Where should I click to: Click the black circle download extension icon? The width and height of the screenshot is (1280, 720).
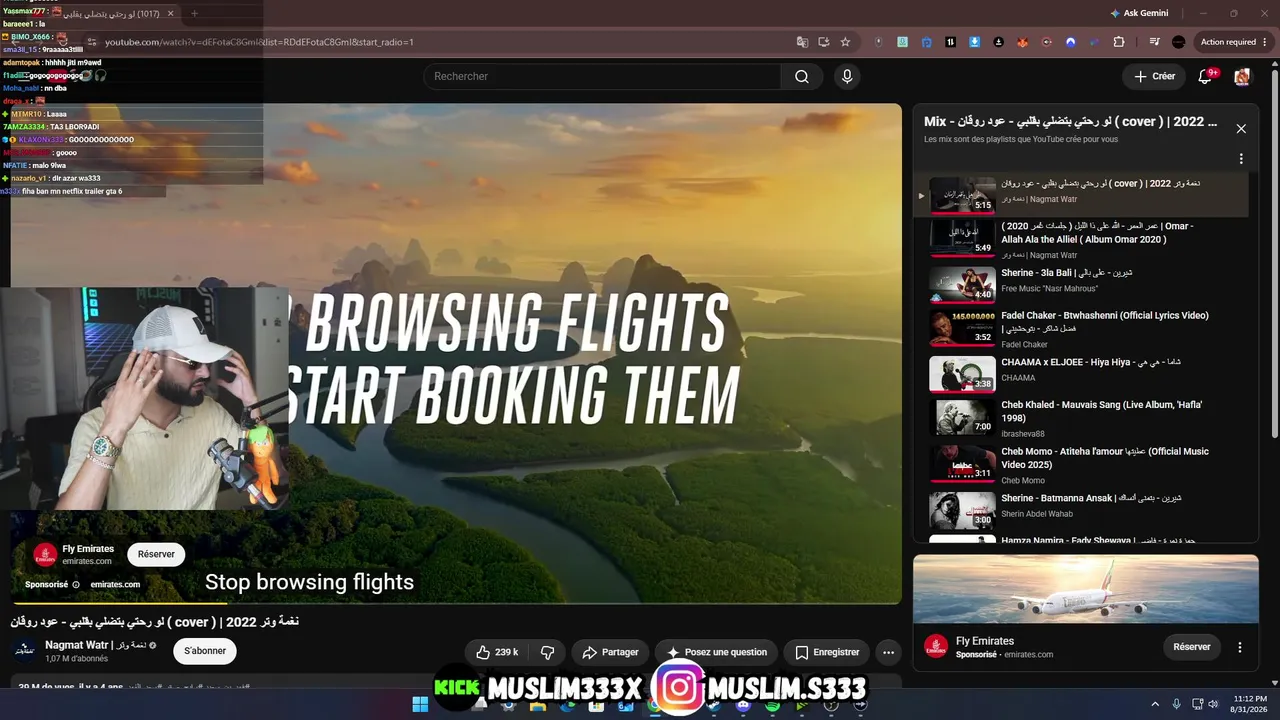pos(998,42)
